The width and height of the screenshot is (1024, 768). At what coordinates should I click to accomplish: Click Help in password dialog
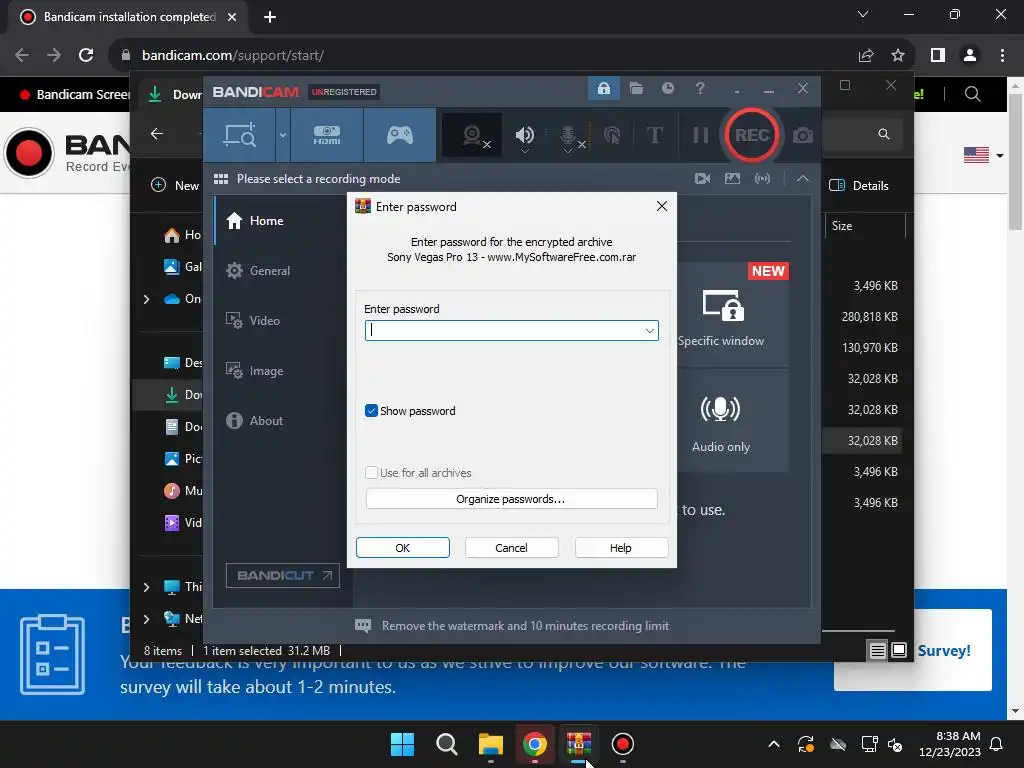coord(621,548)
